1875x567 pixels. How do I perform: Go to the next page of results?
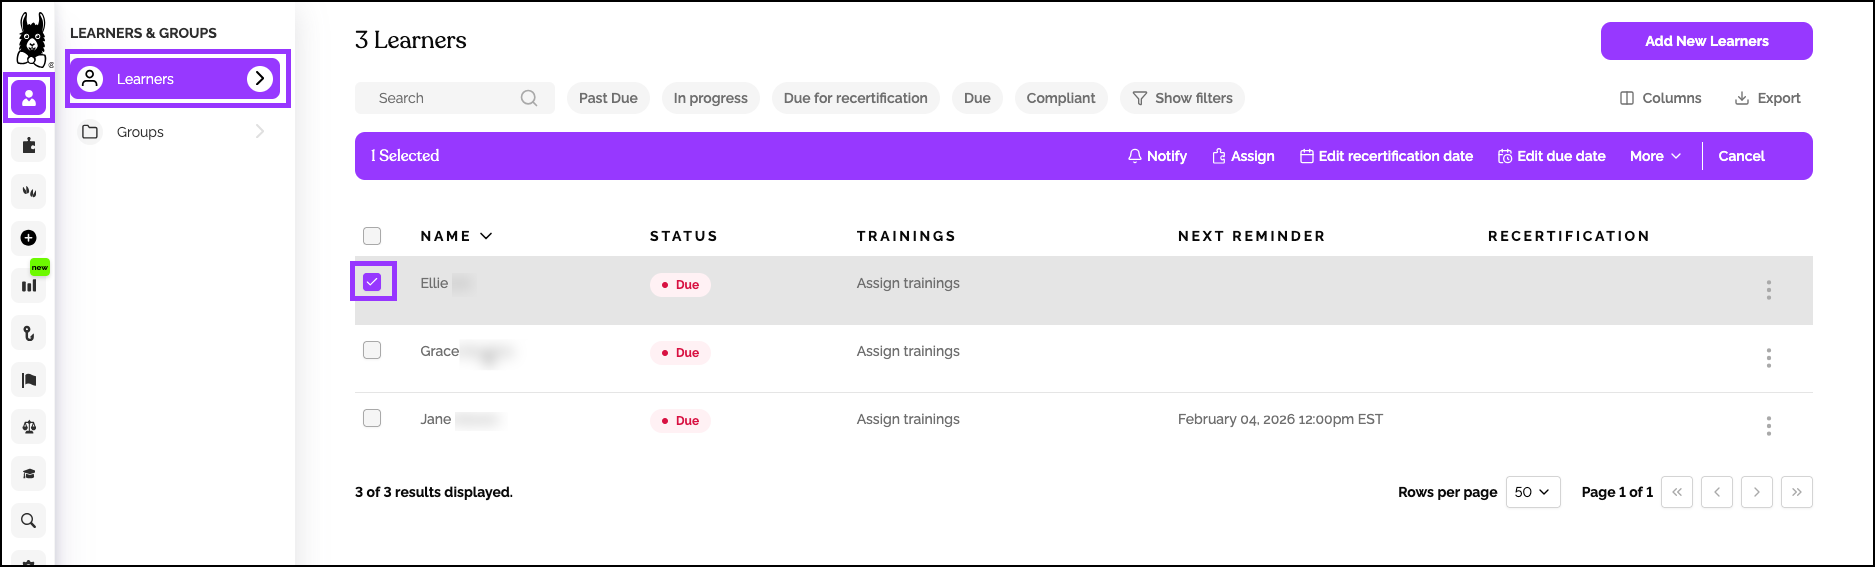1757,492
